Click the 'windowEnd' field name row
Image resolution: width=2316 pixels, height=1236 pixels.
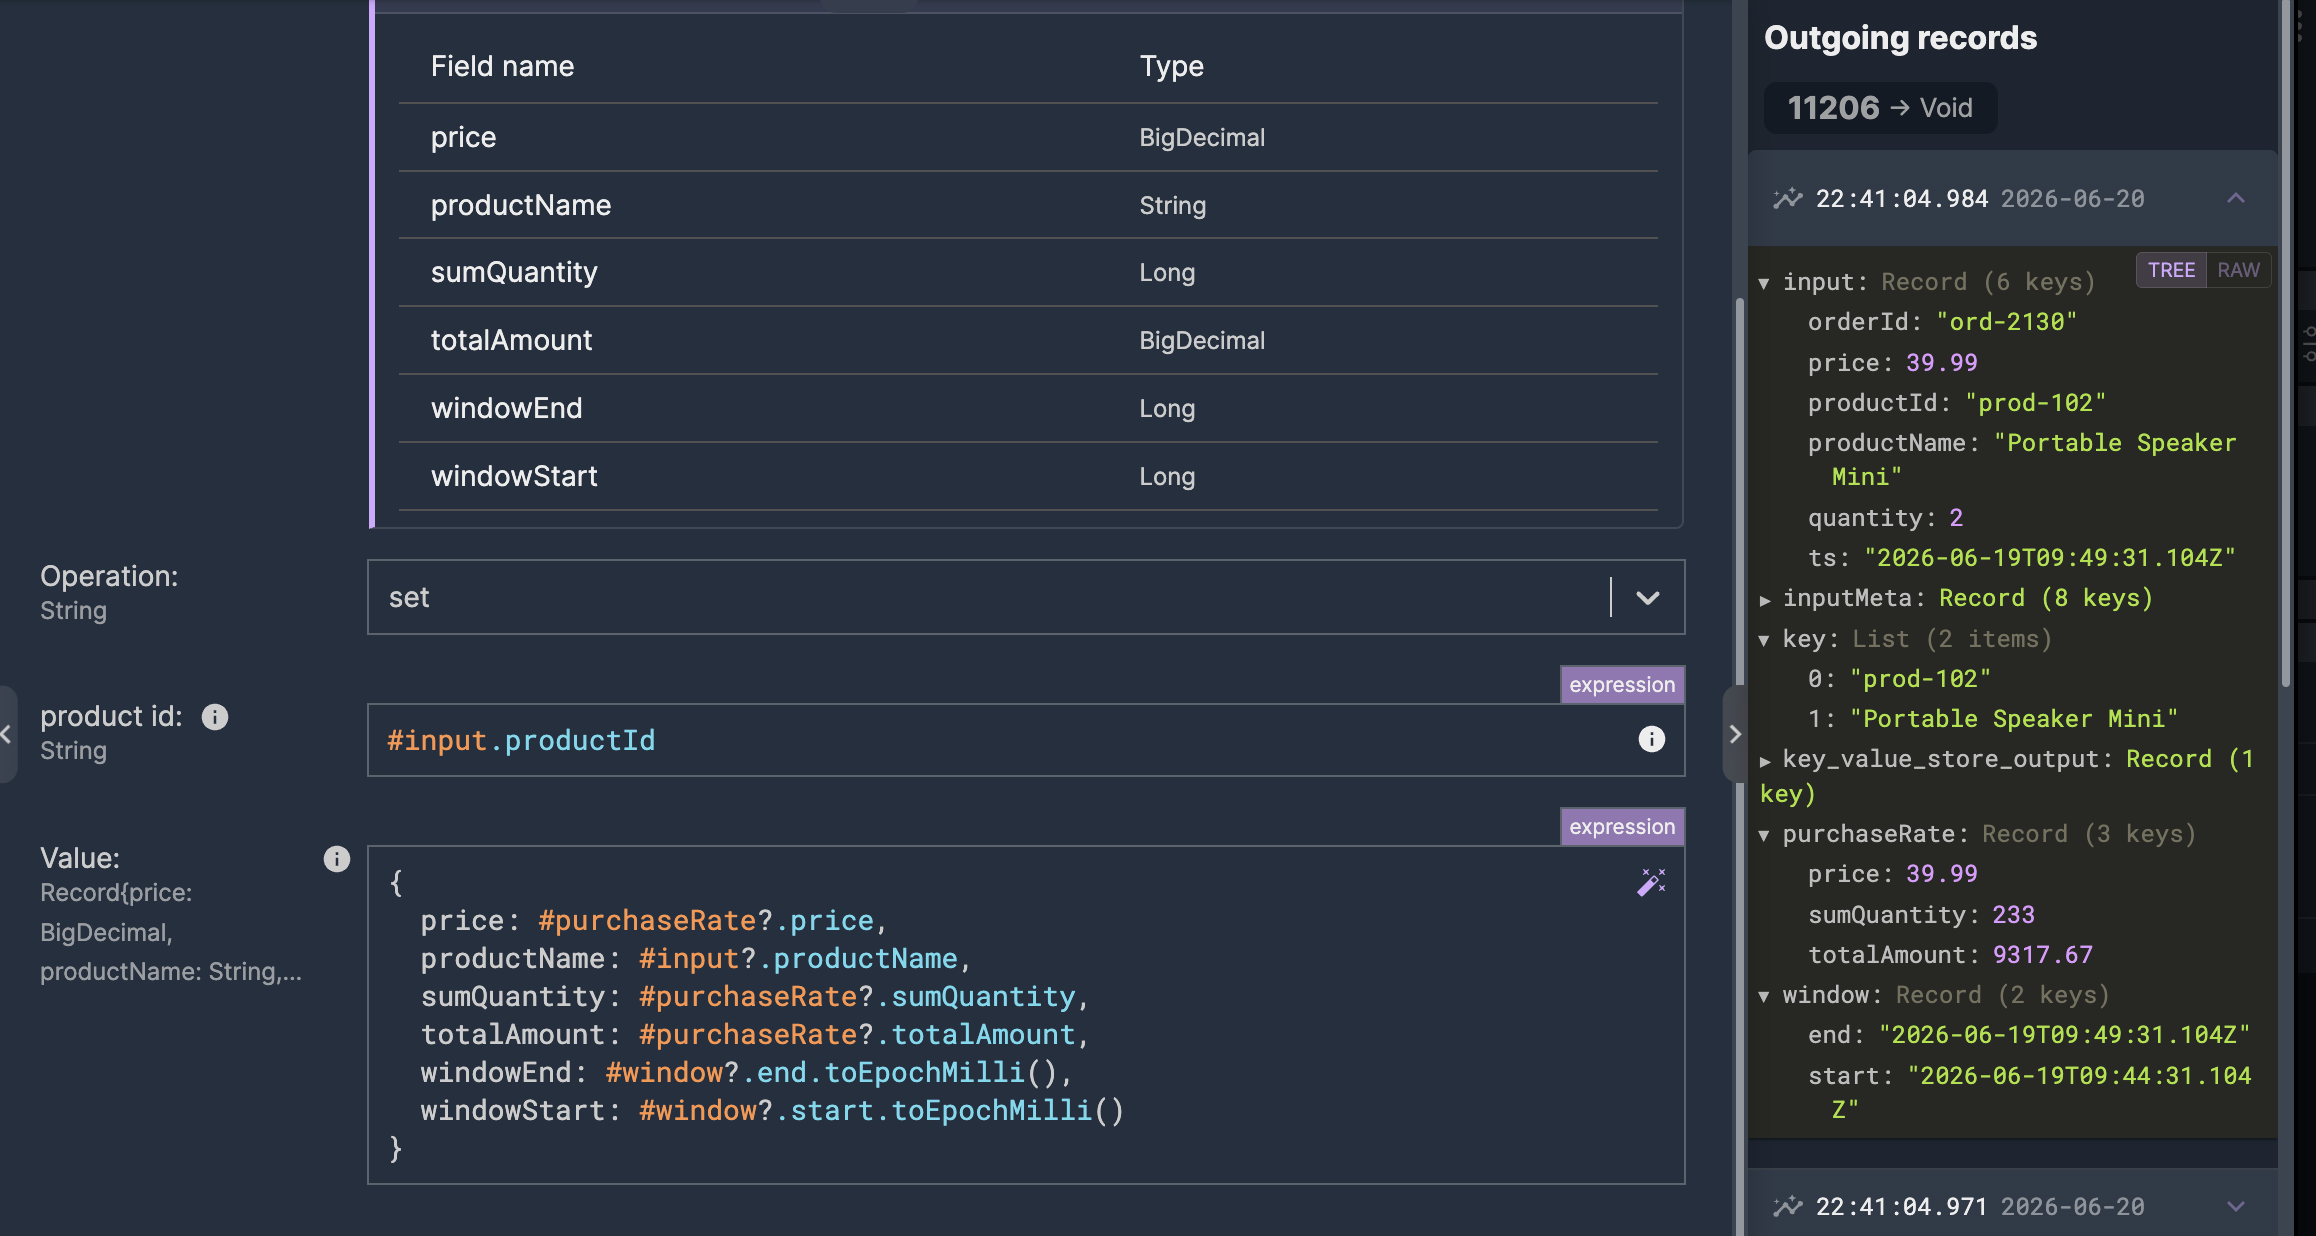pos(1028,408)
